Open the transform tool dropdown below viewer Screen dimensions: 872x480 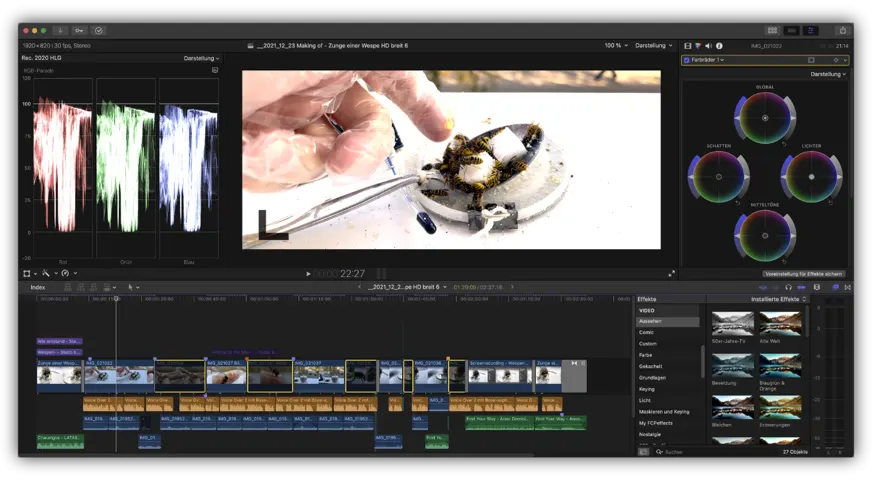click(x=30, y=273)
